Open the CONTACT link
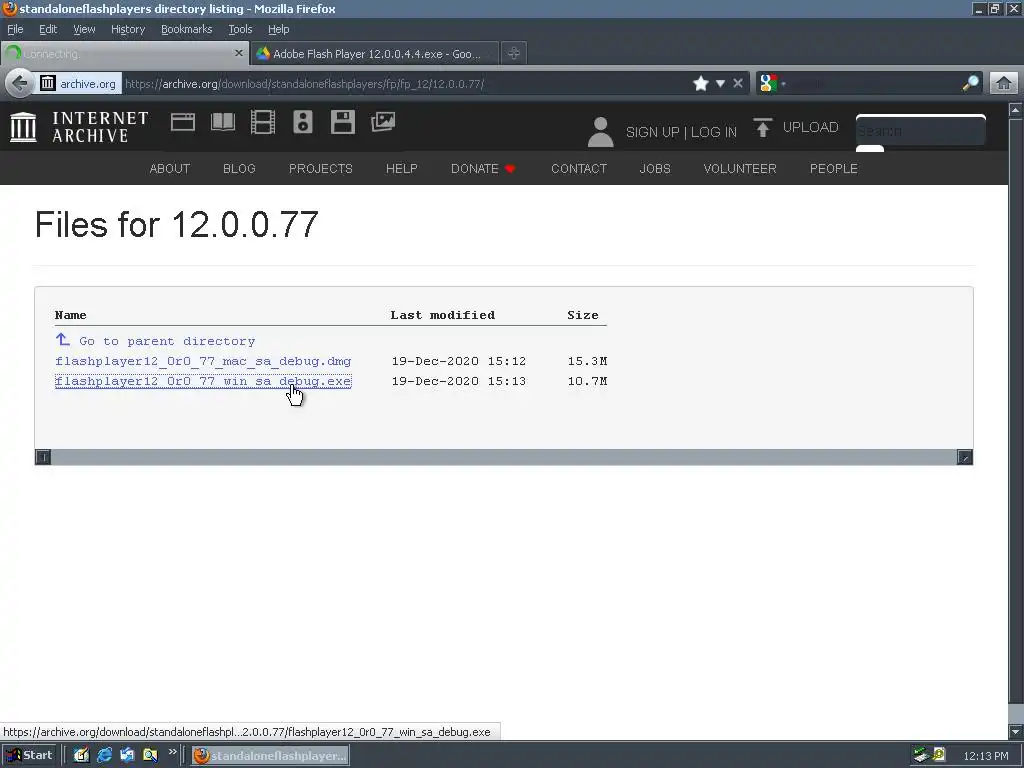 pos(579,168)
